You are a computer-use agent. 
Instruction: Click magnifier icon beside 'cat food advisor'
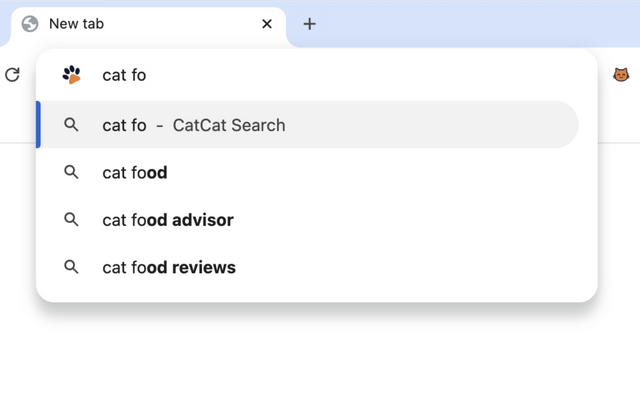(71, 220)
